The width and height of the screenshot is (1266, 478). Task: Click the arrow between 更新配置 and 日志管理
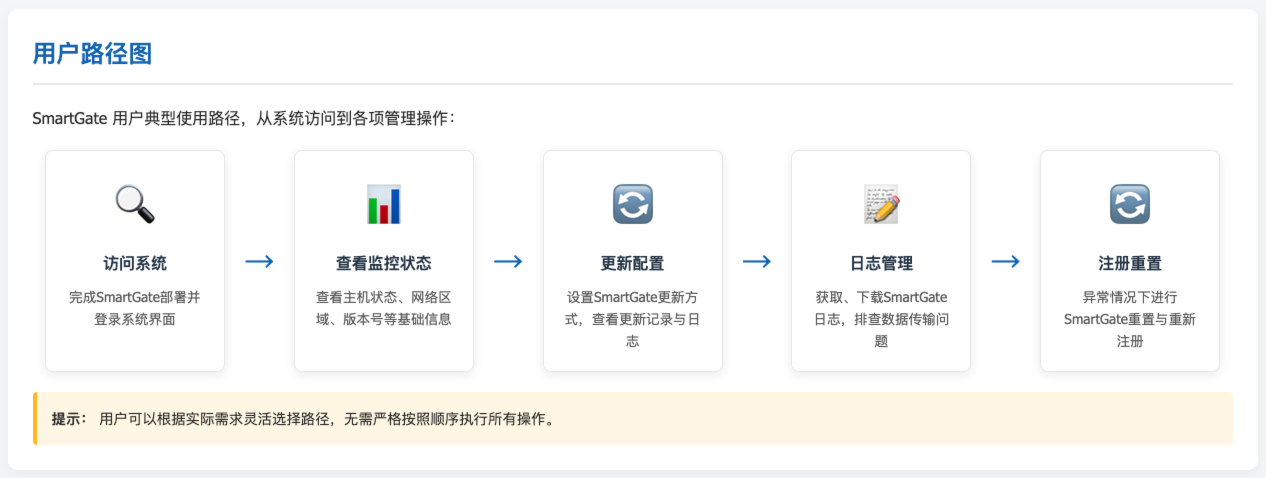pos(757,261)
